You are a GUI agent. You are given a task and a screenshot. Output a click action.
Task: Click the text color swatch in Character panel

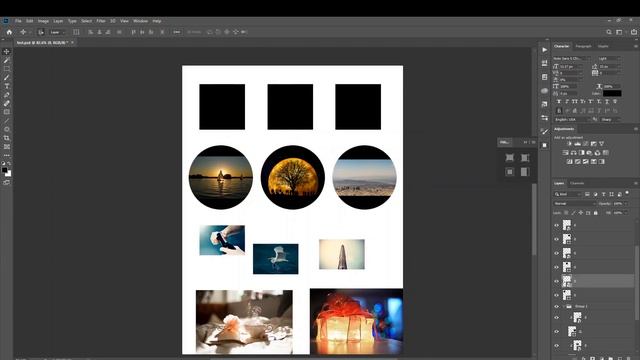[612, 93]
